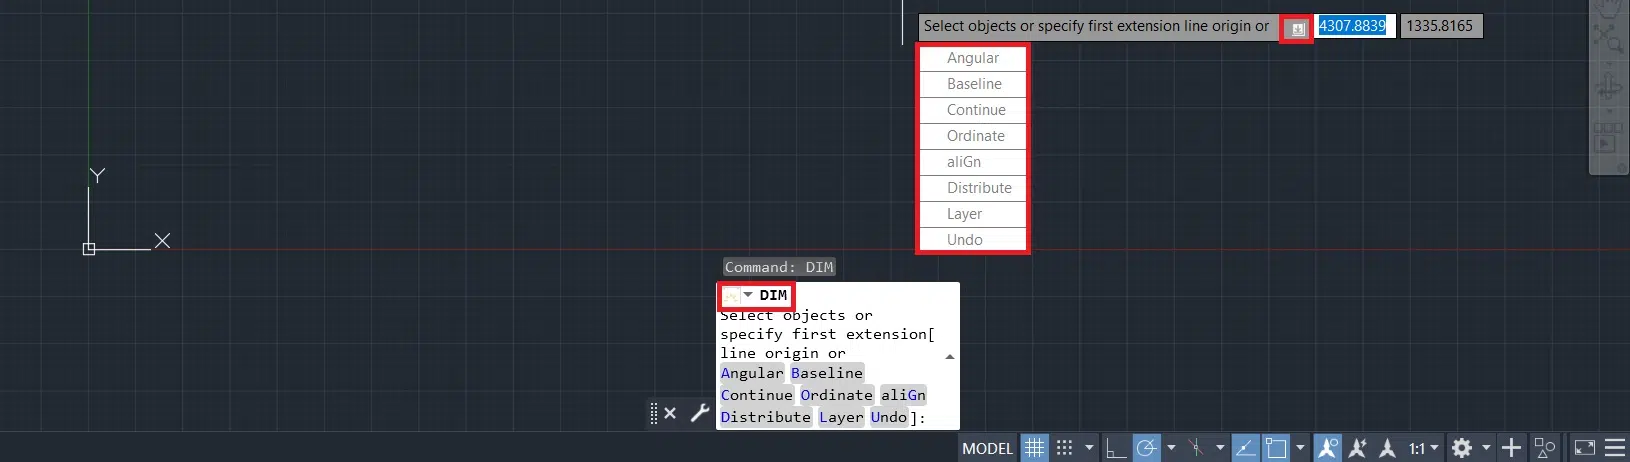Expand the annotation scale 1:1 dropdown
This screenshot has height=462, width=1630.
point(1424,448)
